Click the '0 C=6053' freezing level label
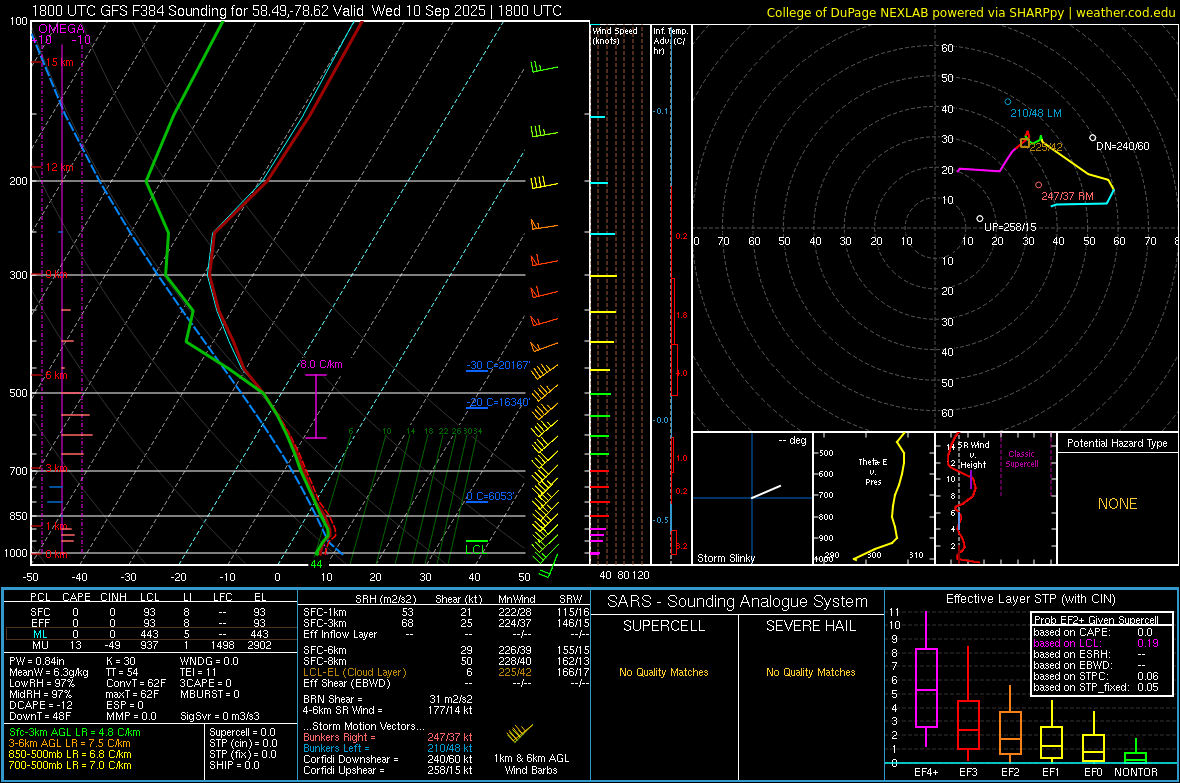Viewport: 1180px width, 783px height. 489,496
